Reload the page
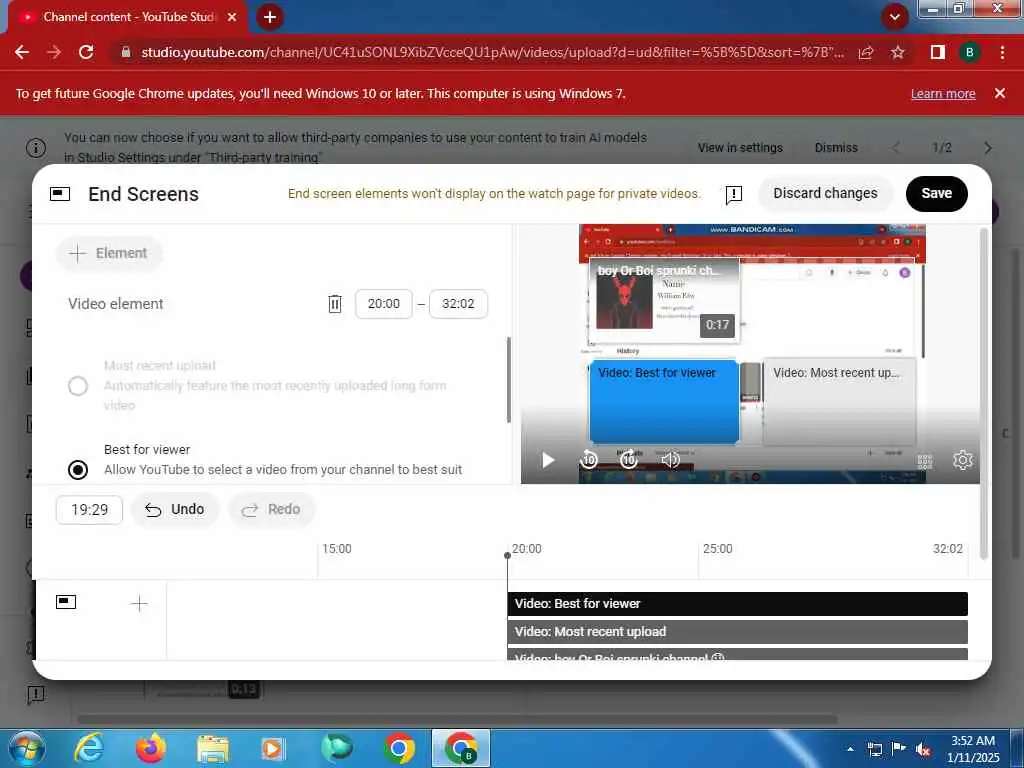 point(86,52)
